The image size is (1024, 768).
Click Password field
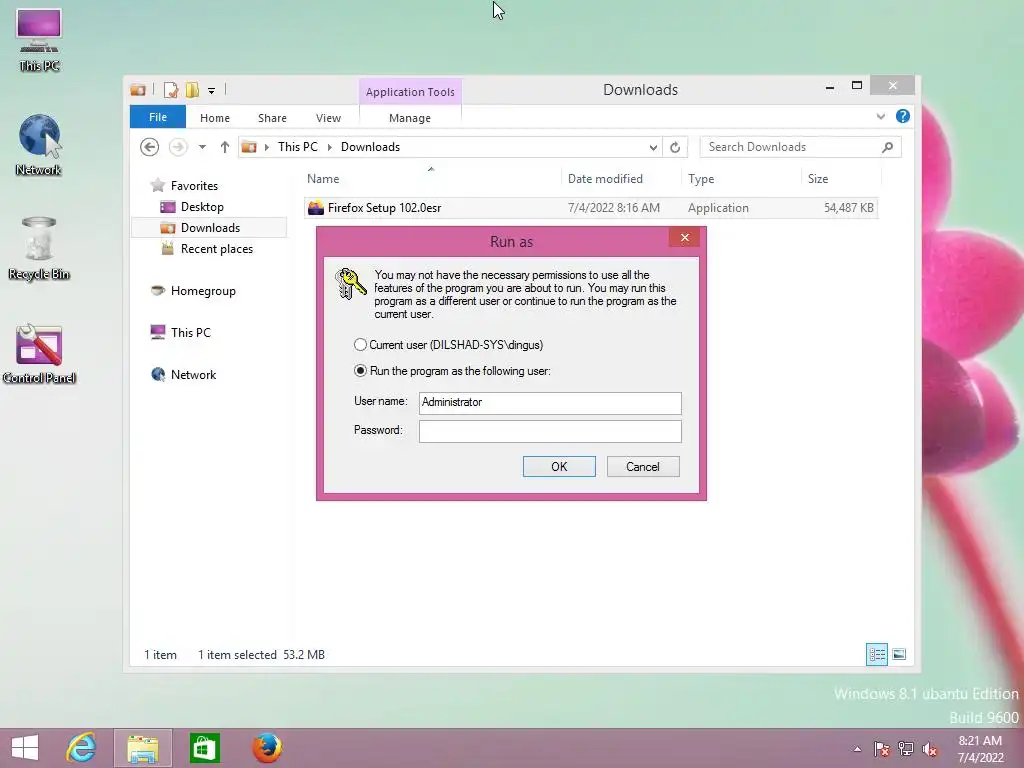coord(550,431)
